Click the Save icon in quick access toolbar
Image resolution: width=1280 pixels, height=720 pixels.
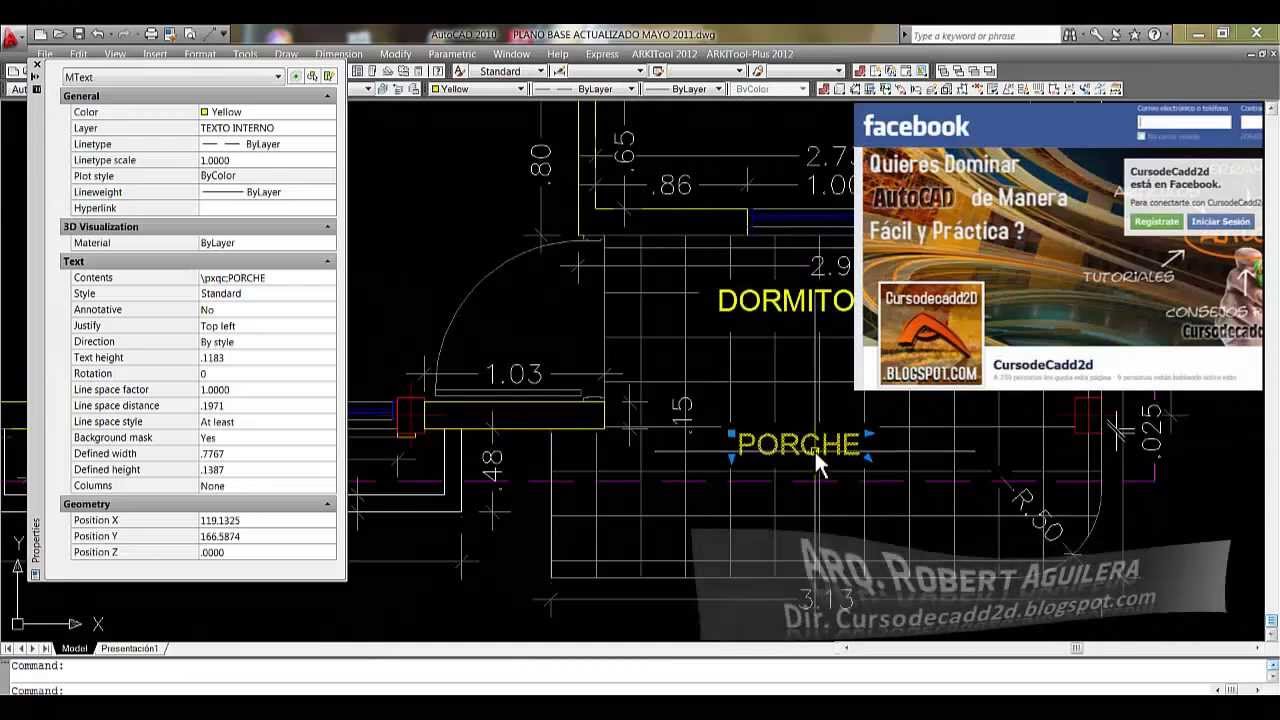(x=79, y=34)
